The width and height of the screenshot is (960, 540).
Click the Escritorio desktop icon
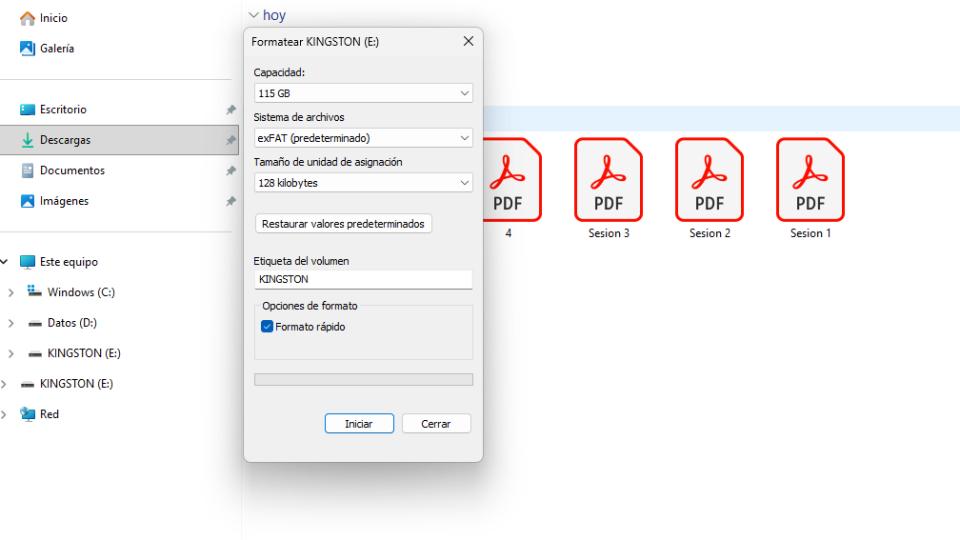[x=27, y=110]
